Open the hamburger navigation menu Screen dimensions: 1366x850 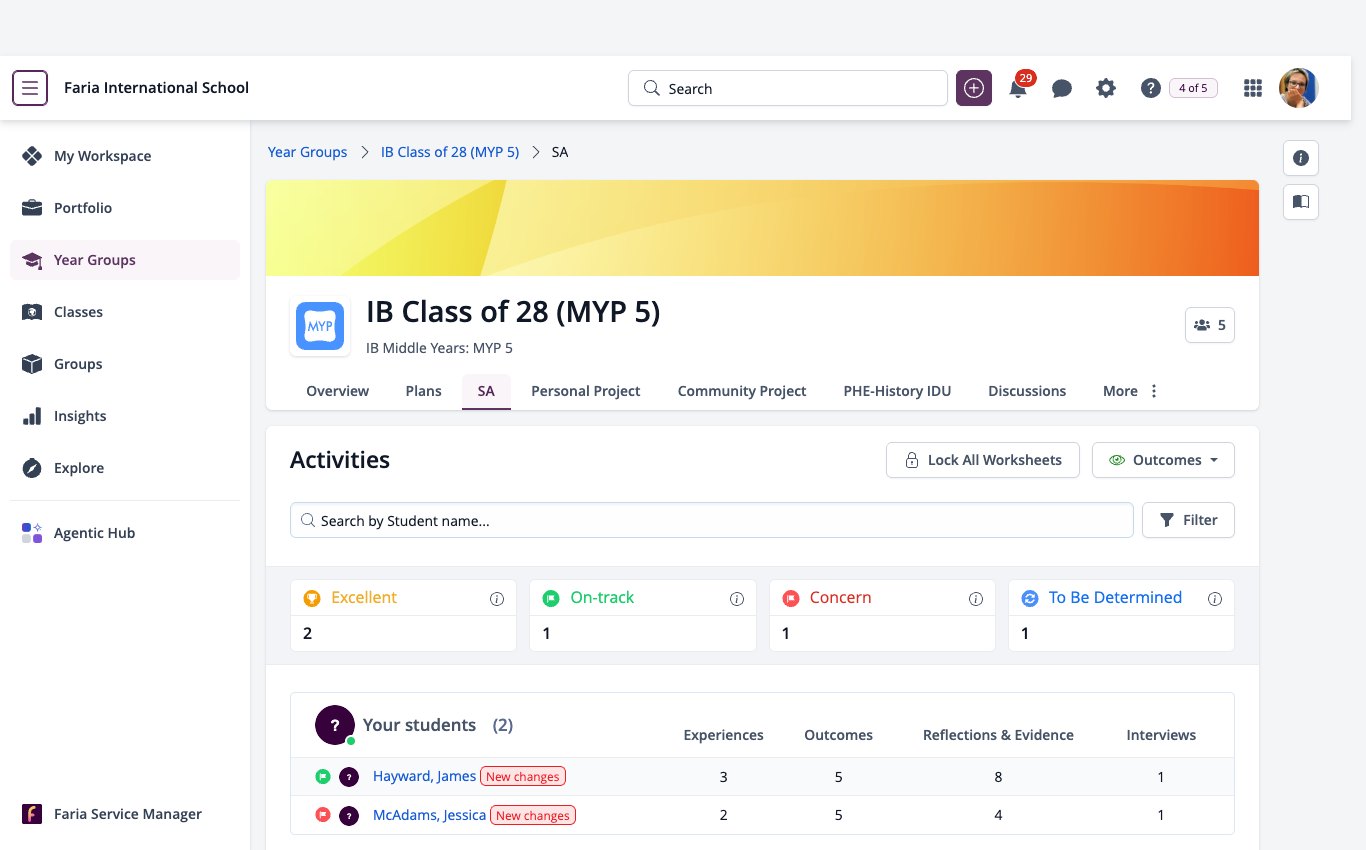click(30, 88)
